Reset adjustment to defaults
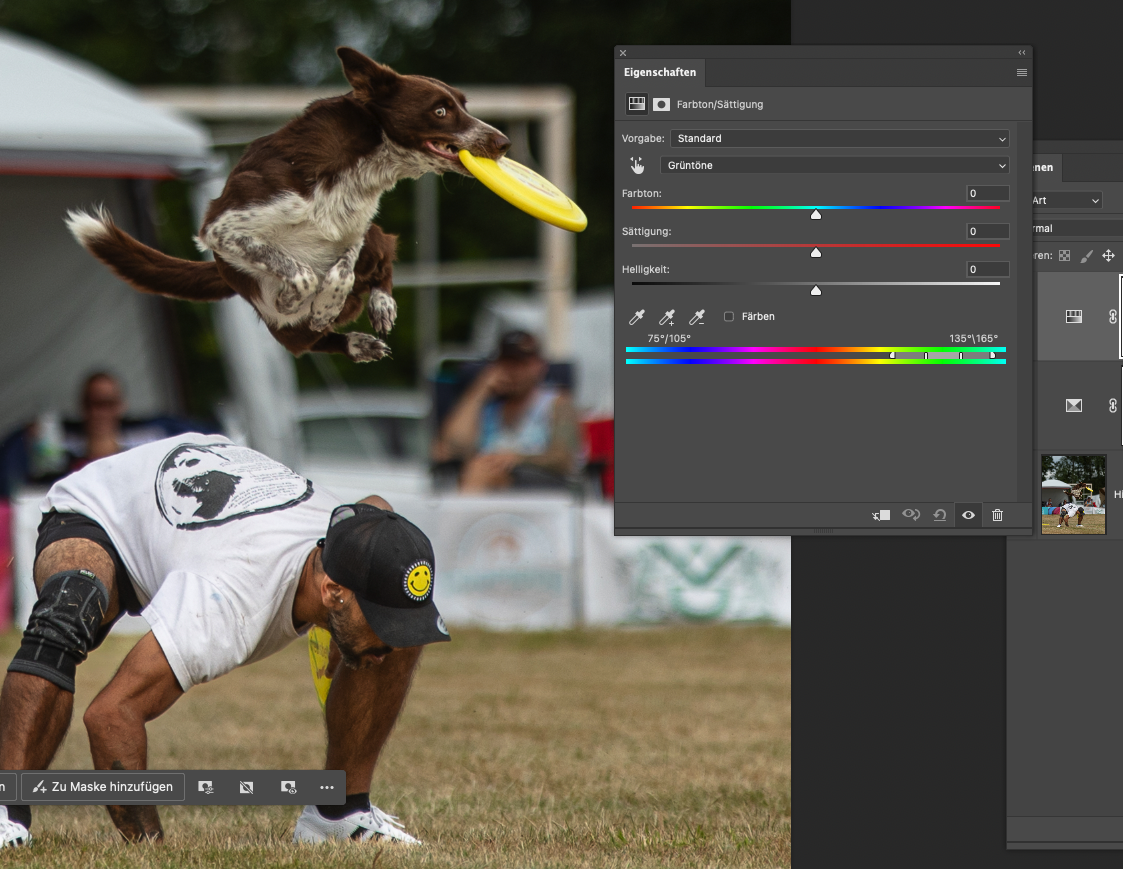This screenshot has height=869, width=1123. click(x=940, y=515)
